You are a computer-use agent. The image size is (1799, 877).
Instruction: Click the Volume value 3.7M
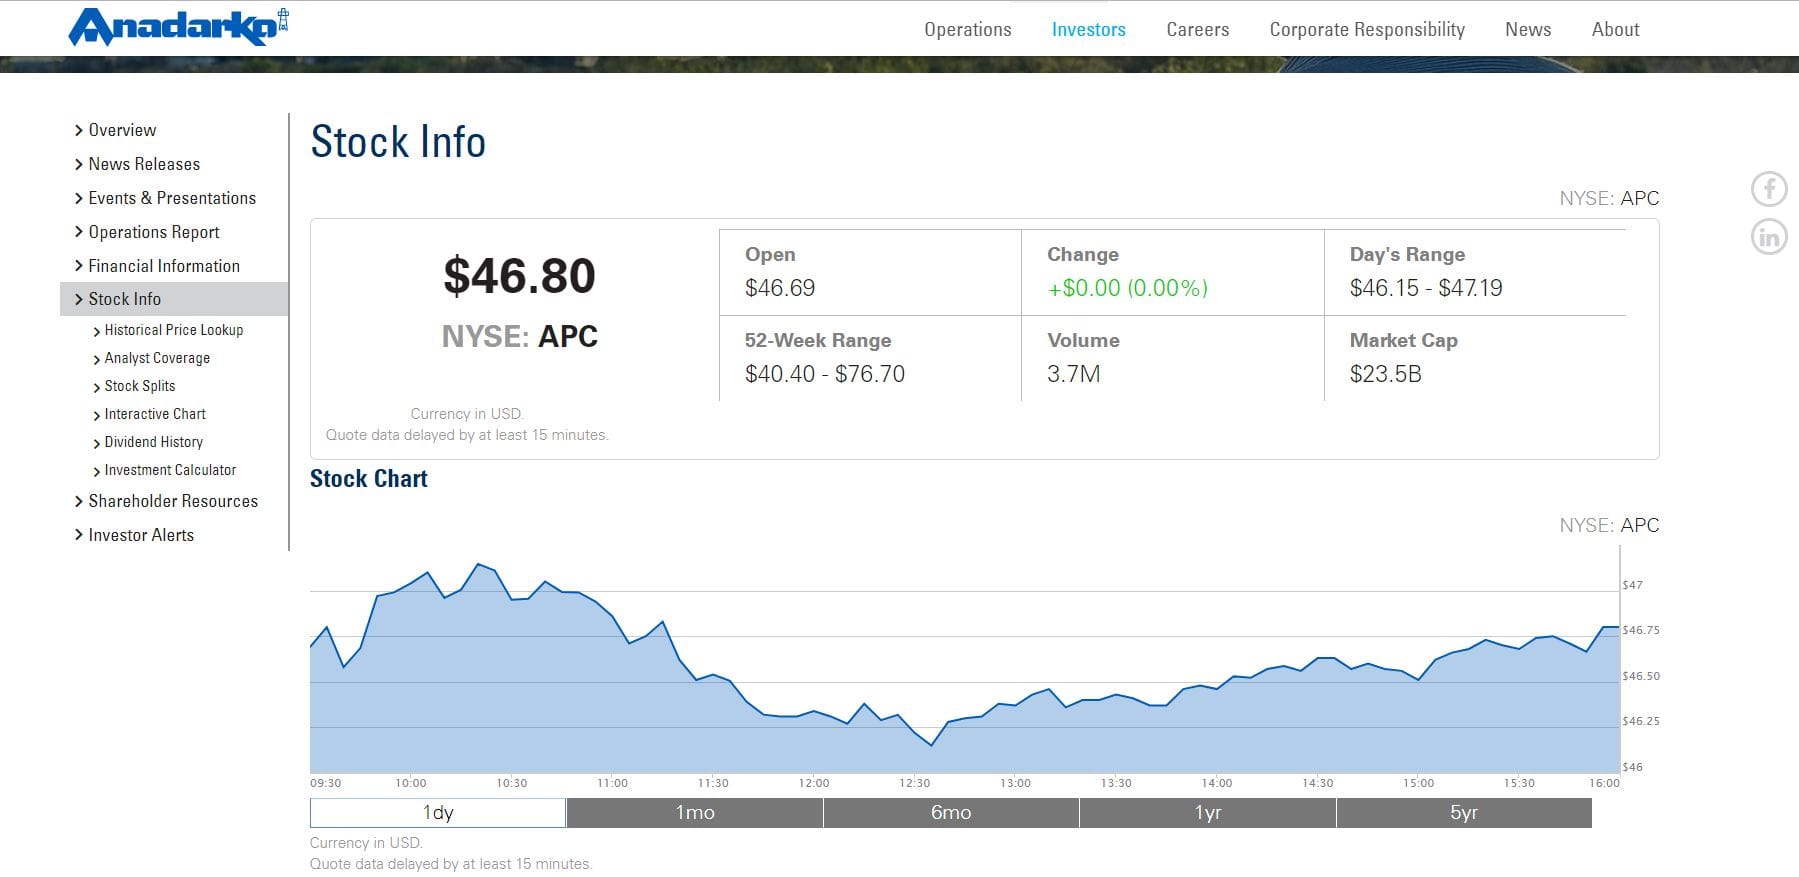(x=1074, y=374)
